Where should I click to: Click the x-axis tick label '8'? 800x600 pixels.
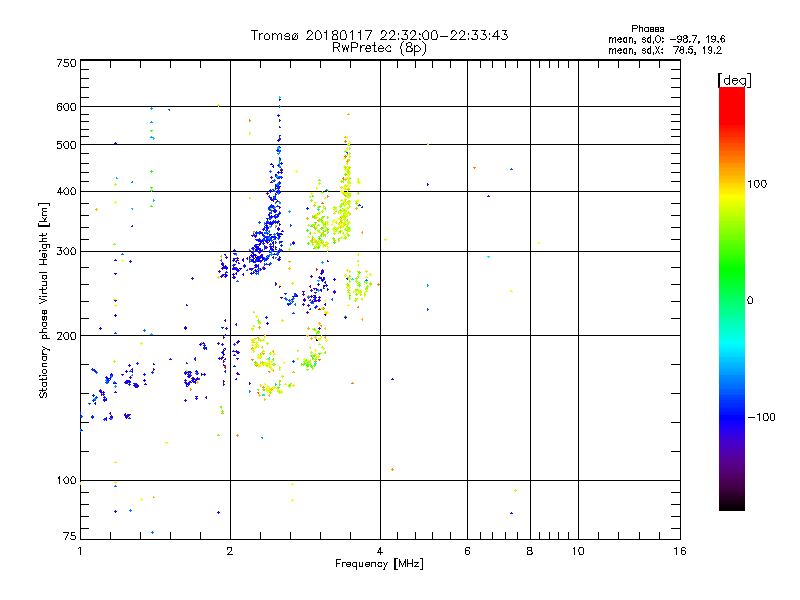530,551
